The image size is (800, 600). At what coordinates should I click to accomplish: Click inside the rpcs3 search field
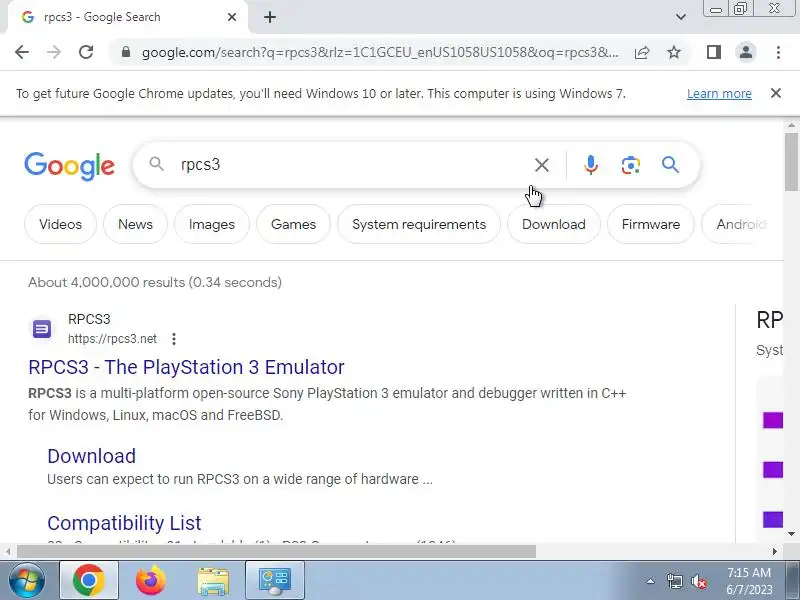tap(352, 165)
